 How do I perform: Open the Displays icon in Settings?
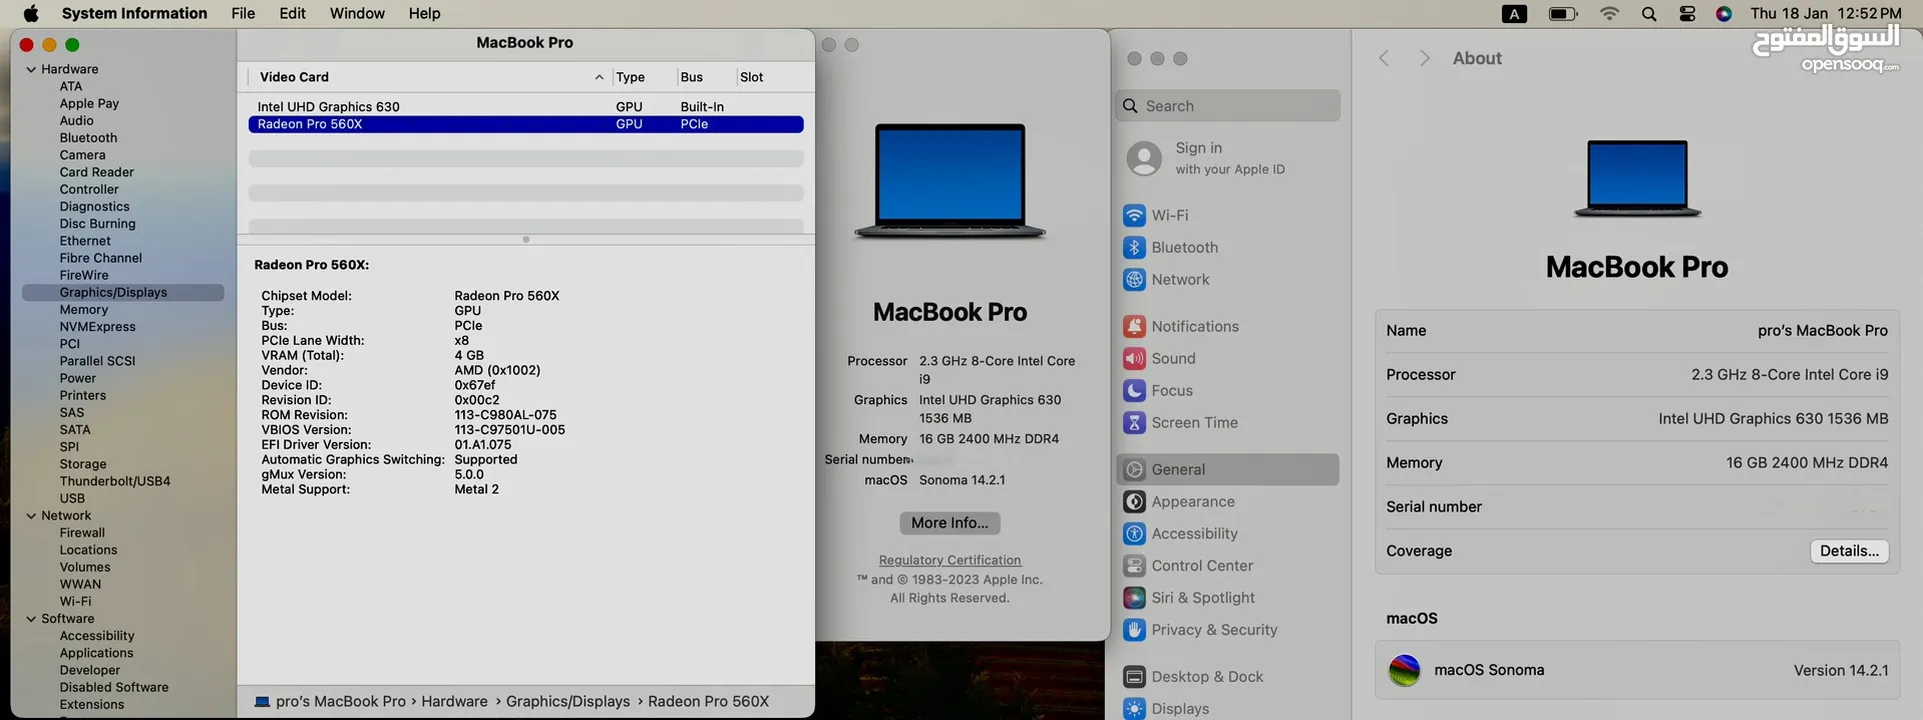pyautogui.click(x=1134, y=708)
